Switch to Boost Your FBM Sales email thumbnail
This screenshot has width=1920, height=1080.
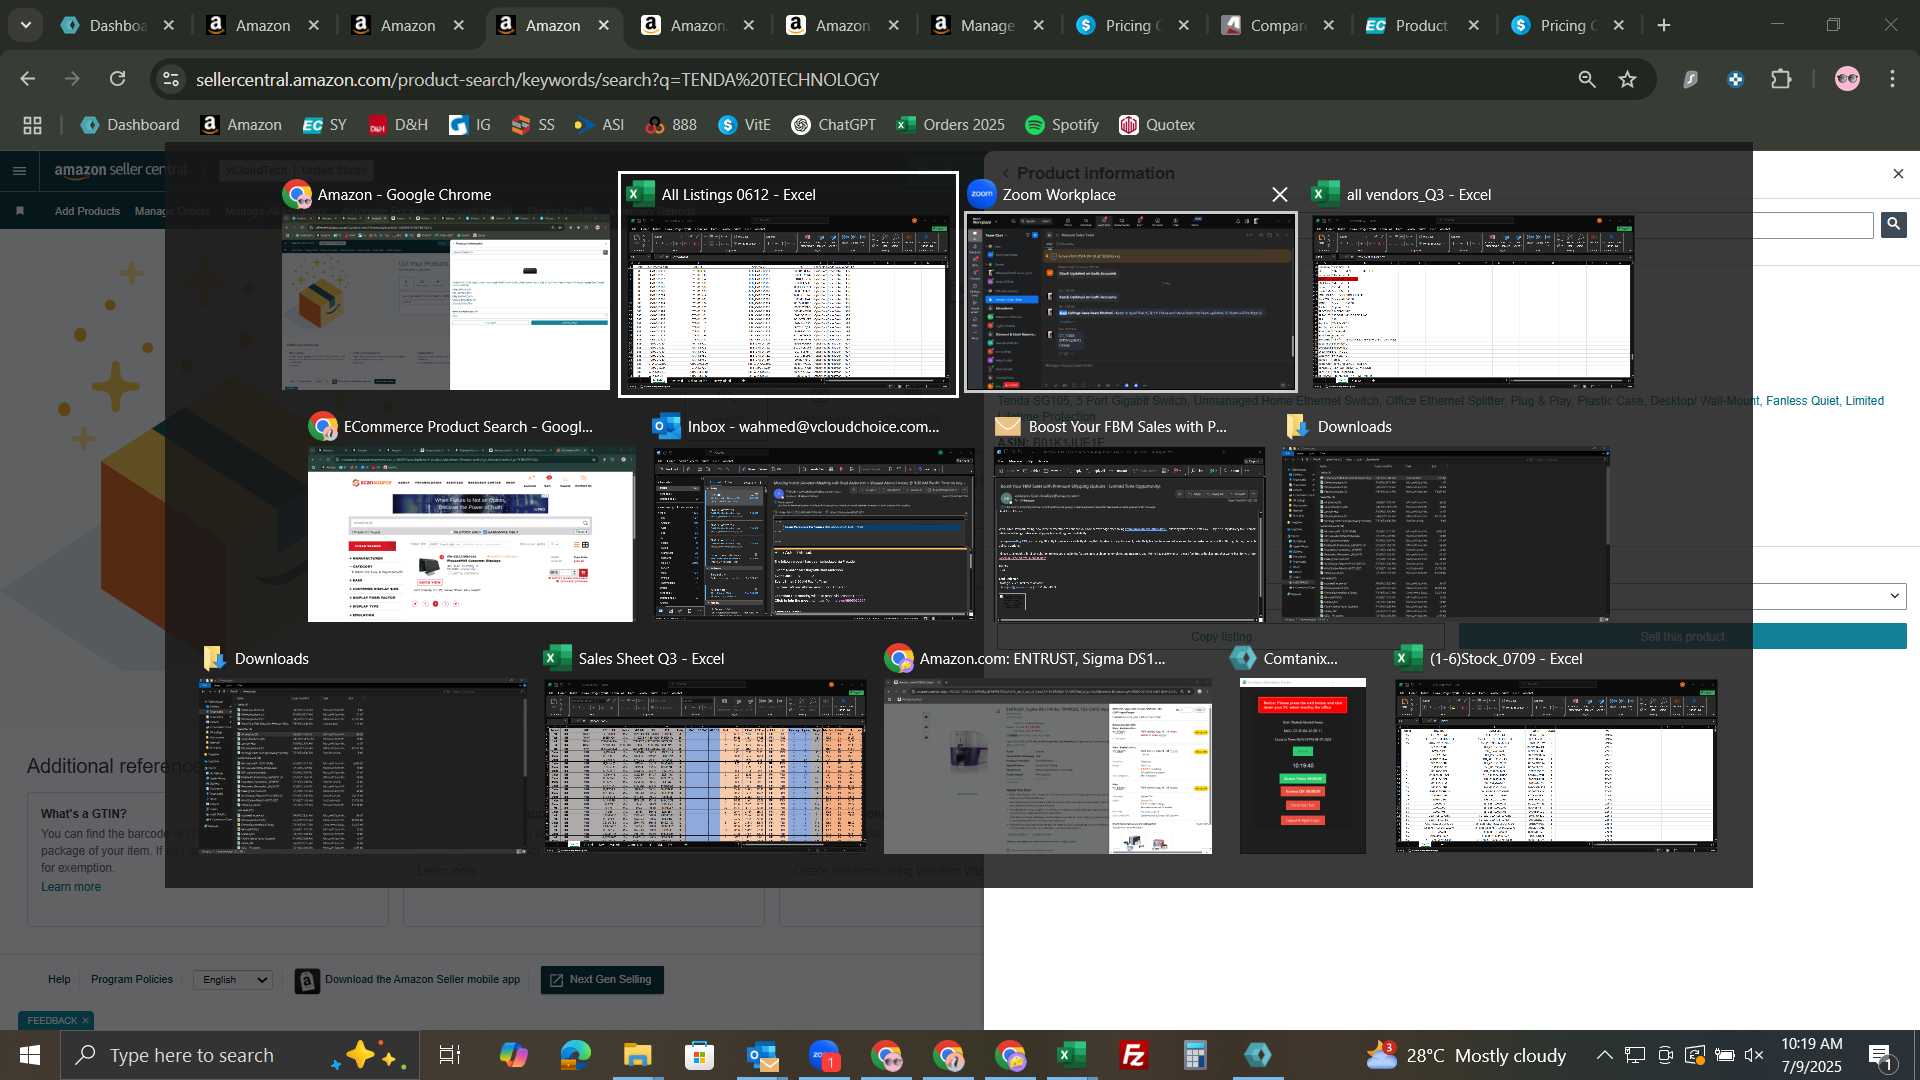click(1130, 534)
